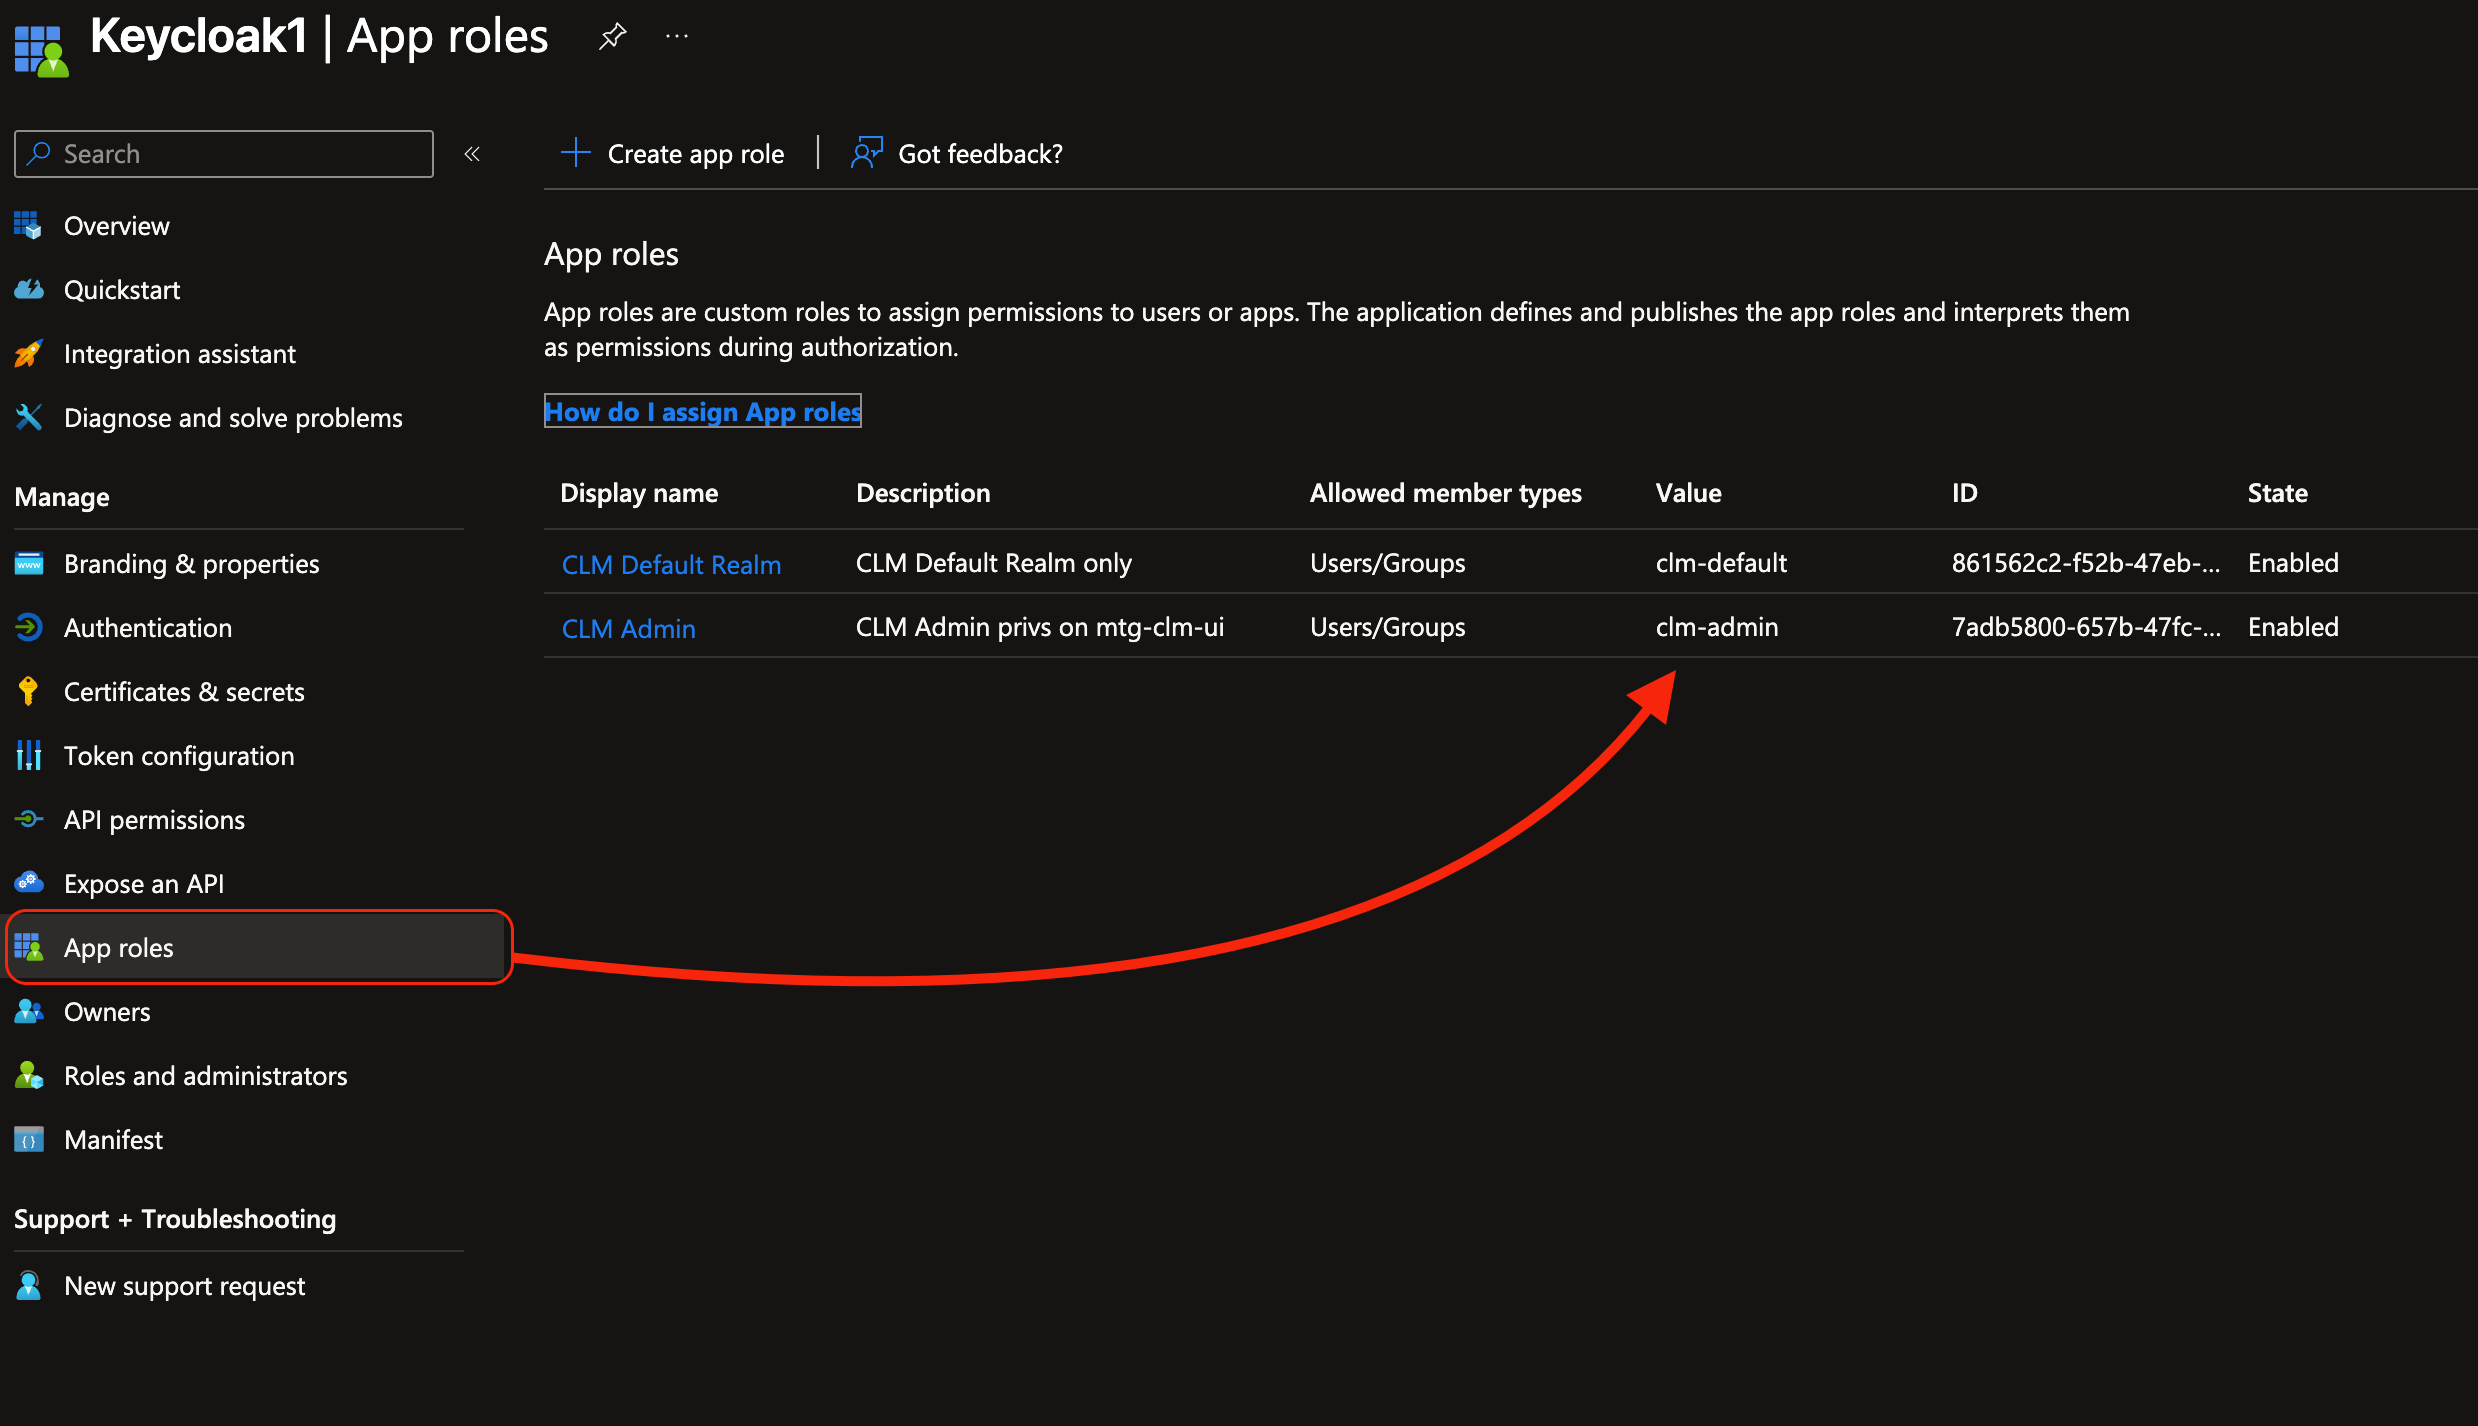The height and width of the screenshot is (1426, 2478).
Task: Open the CLM Default Realm role
Action: coord(671,564)
